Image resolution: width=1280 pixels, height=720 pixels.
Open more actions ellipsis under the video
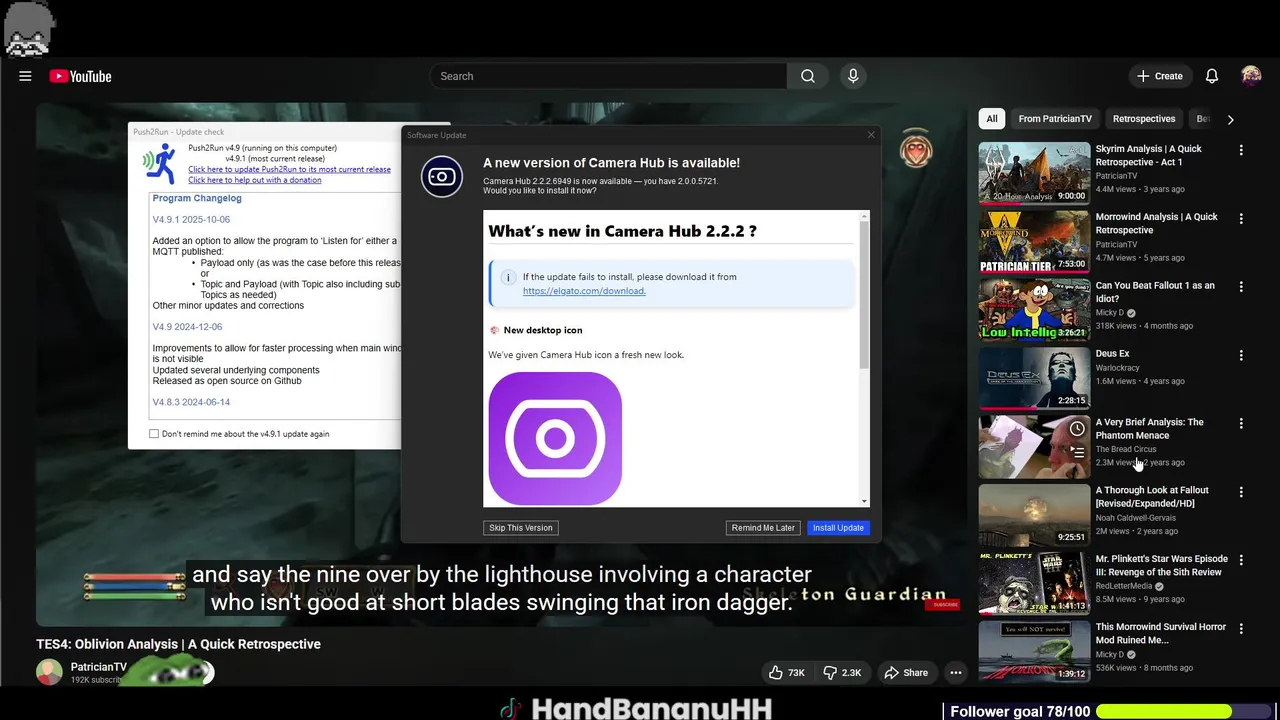(x=956, y=673)
